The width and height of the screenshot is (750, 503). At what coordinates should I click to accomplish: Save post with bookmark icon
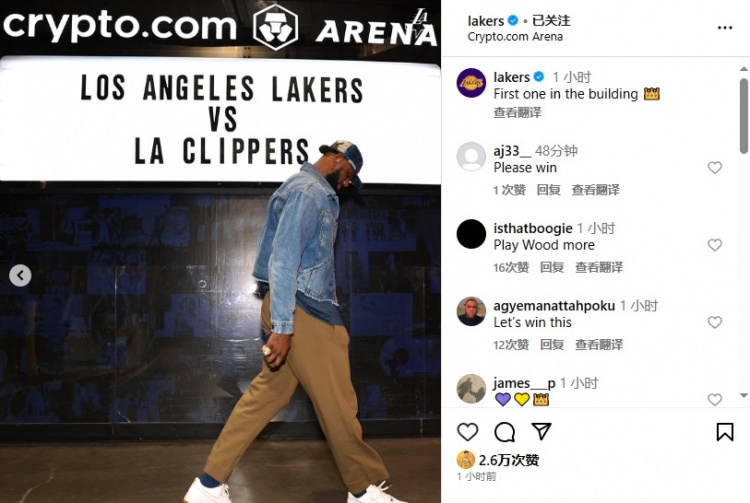(x=725, y=432)
